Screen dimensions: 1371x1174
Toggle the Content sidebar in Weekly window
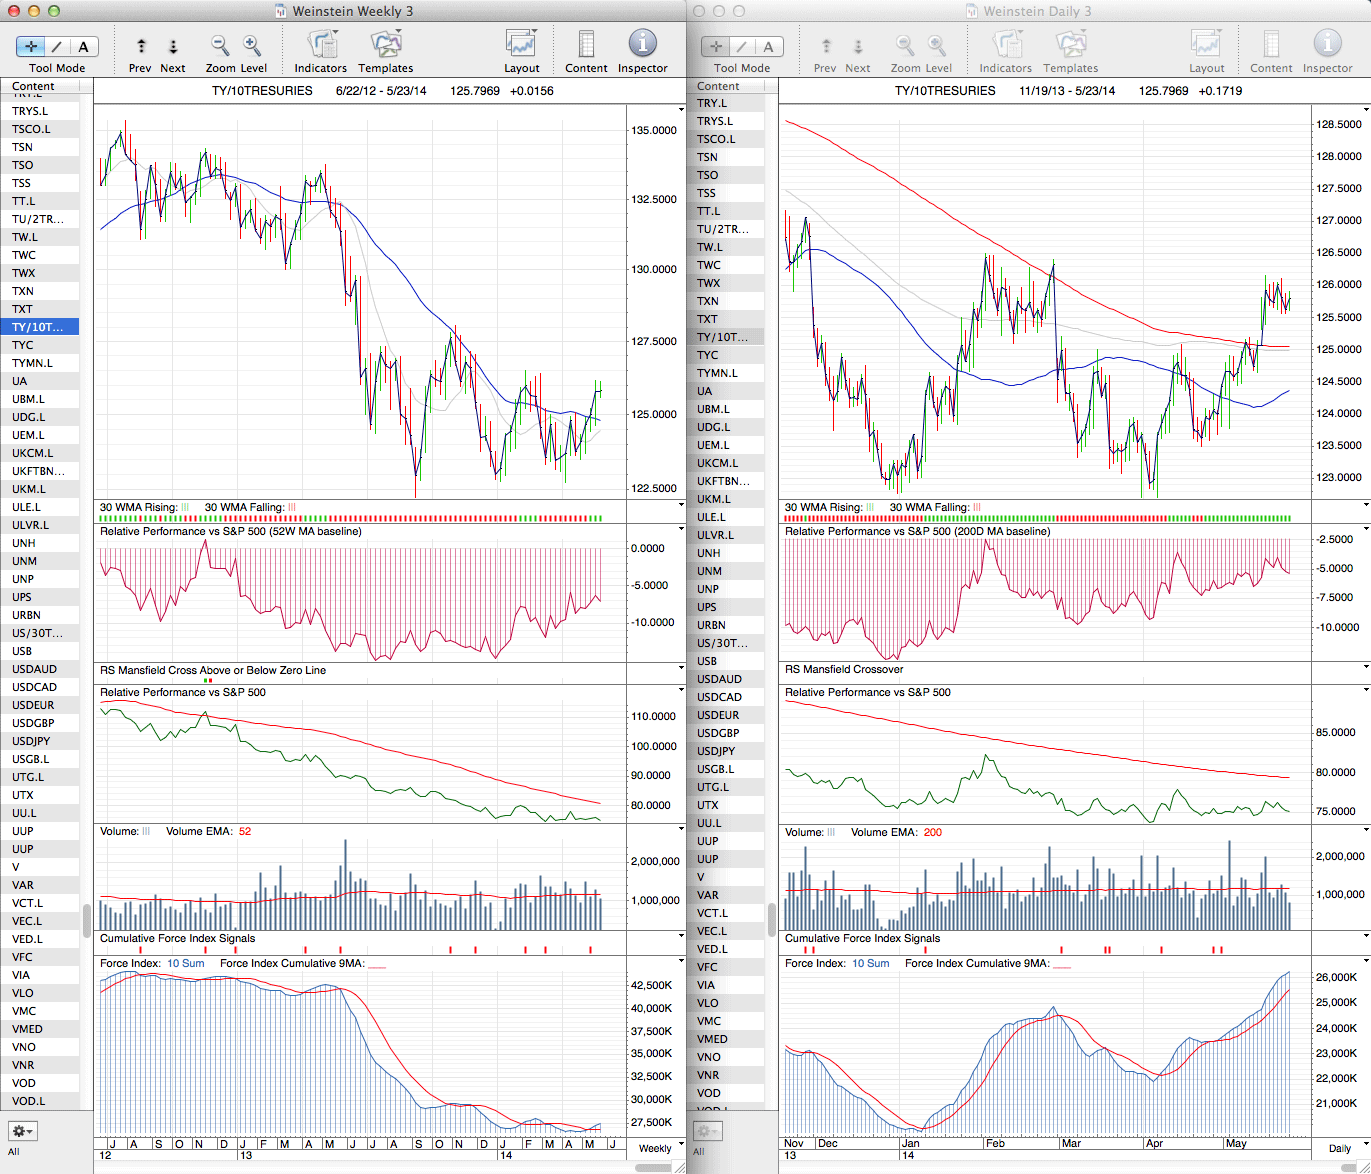pos(586,45)
